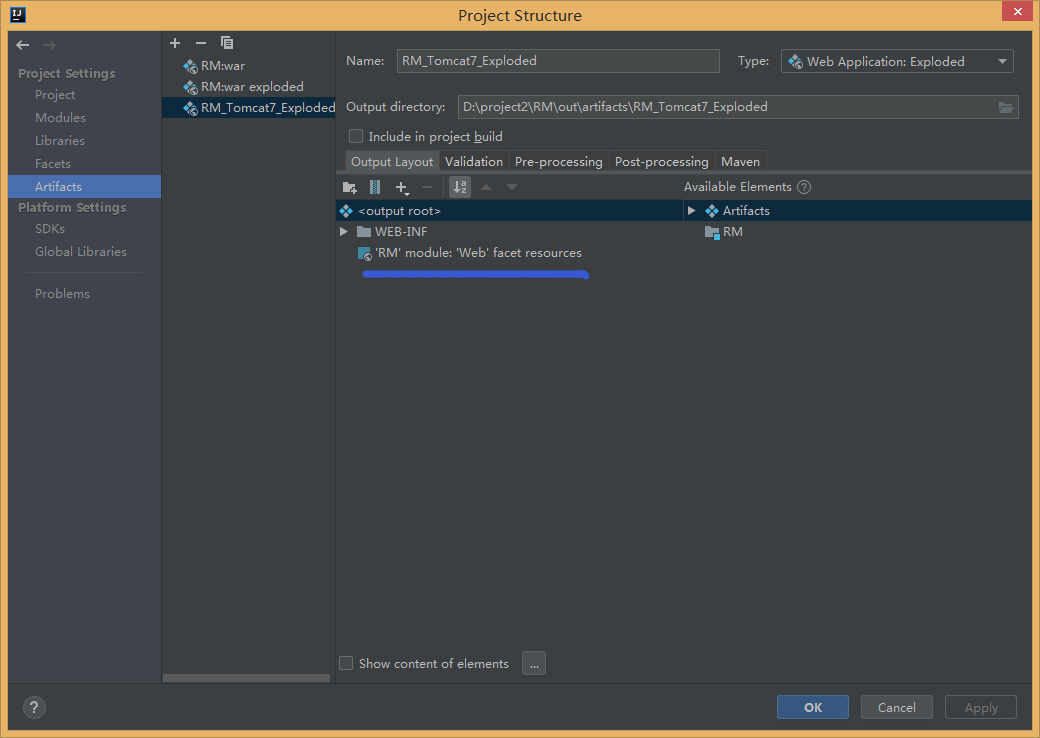Copy the selected artifact
The height and width of the screenshot is (738, 1040).
pos(227,43)
